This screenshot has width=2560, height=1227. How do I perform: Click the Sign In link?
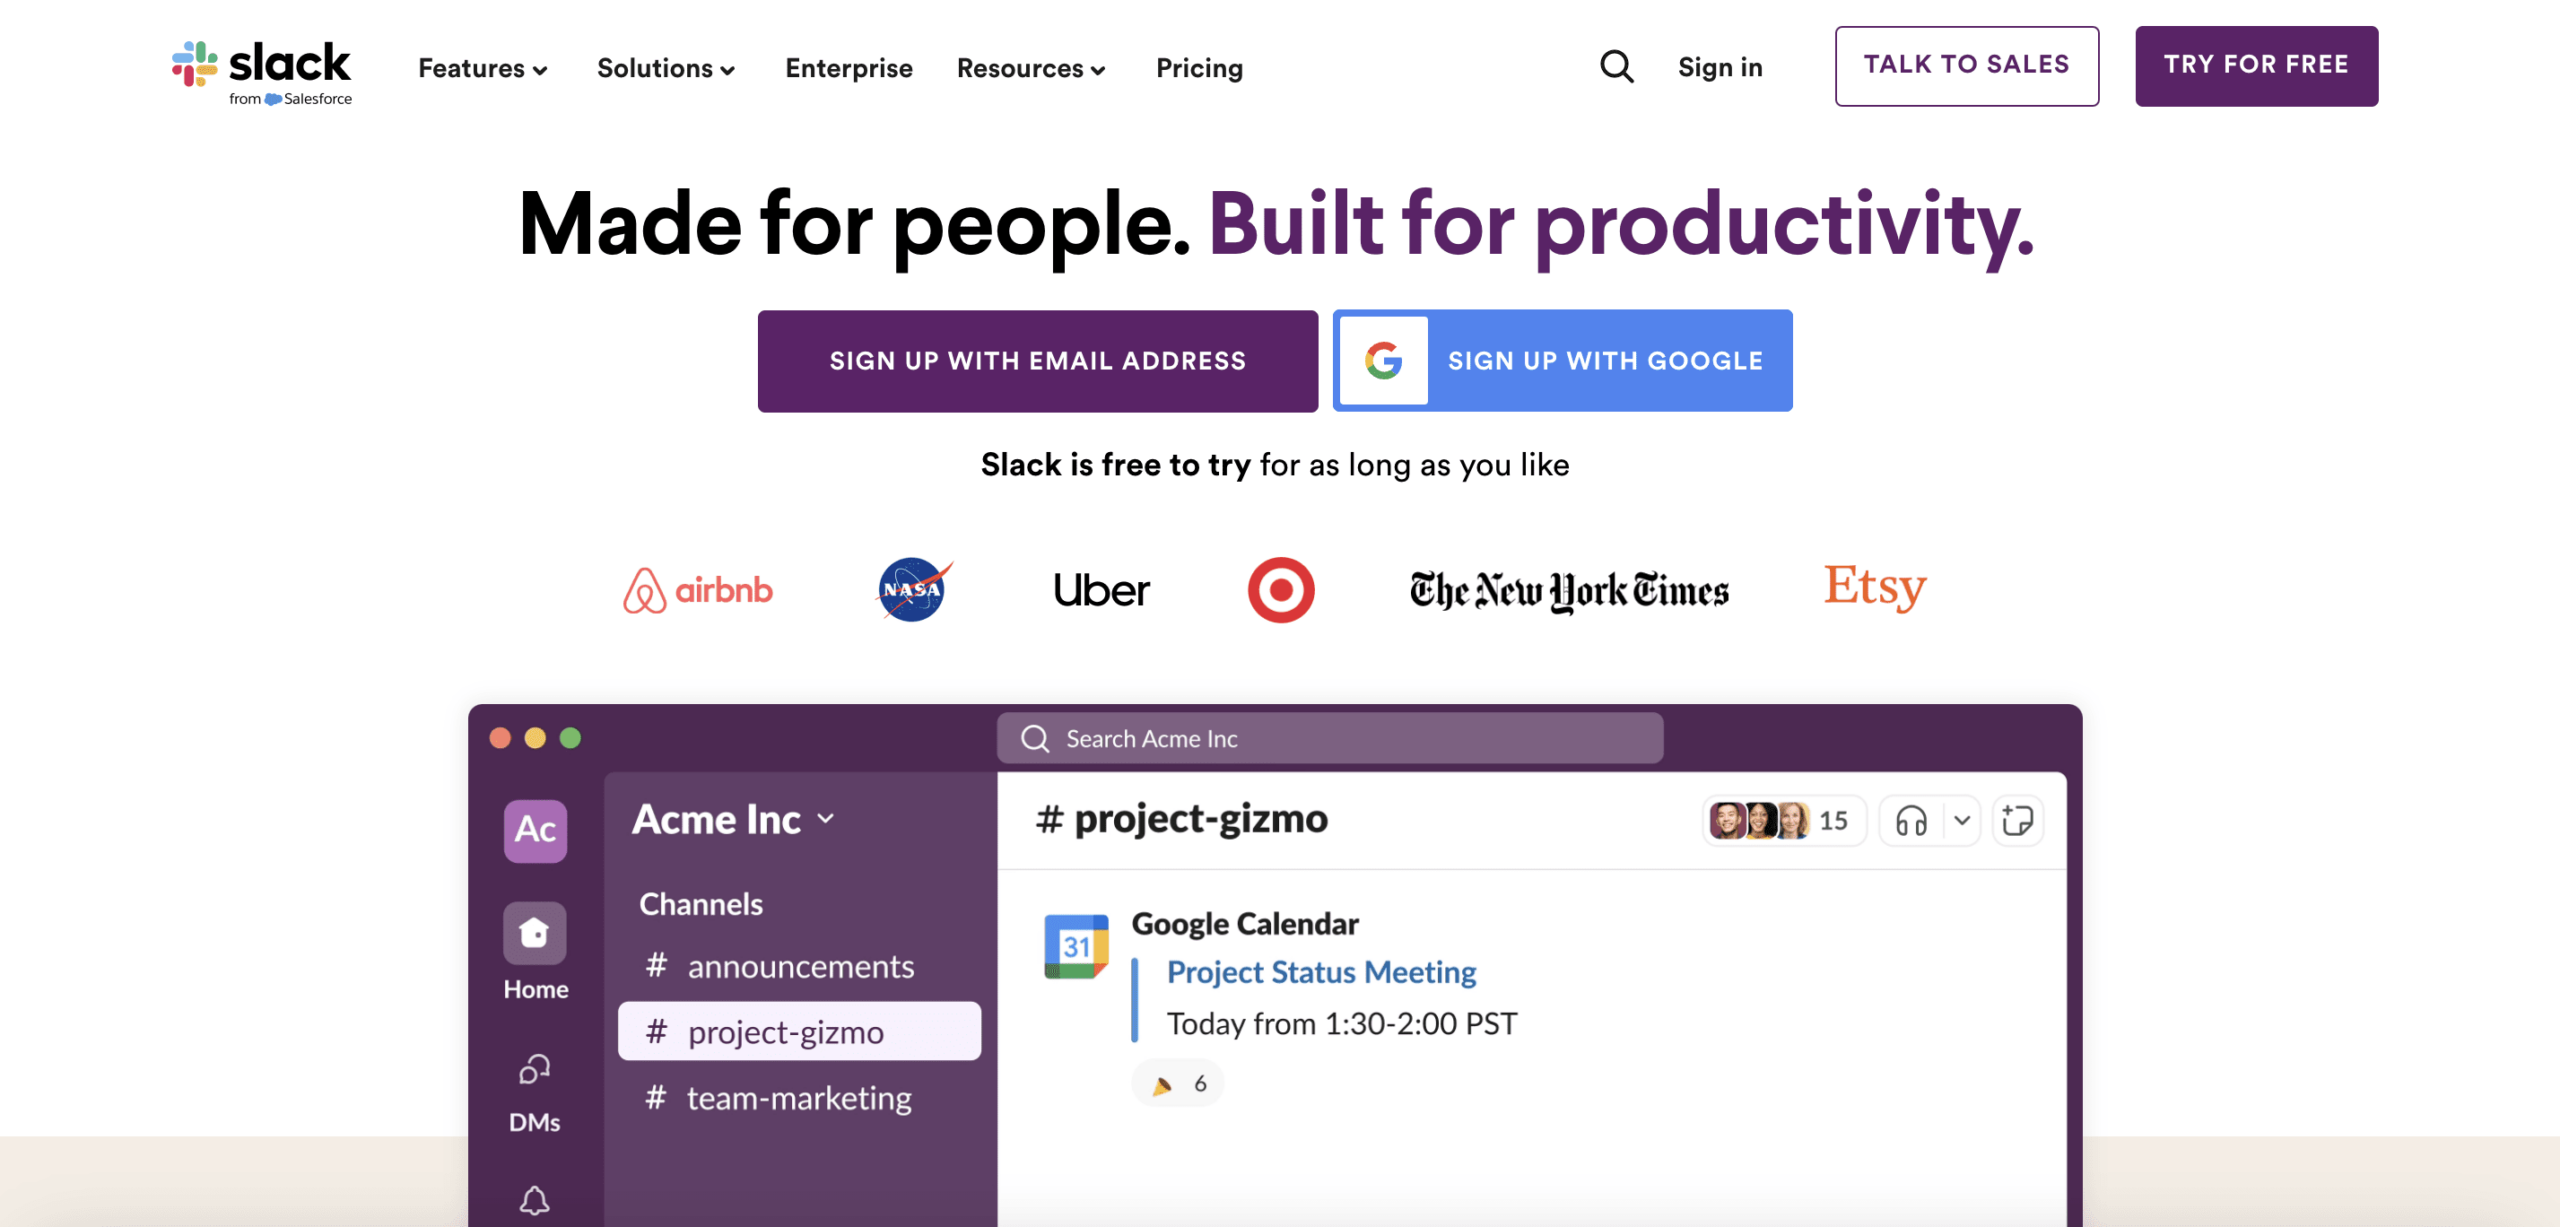coord(1721,65)
